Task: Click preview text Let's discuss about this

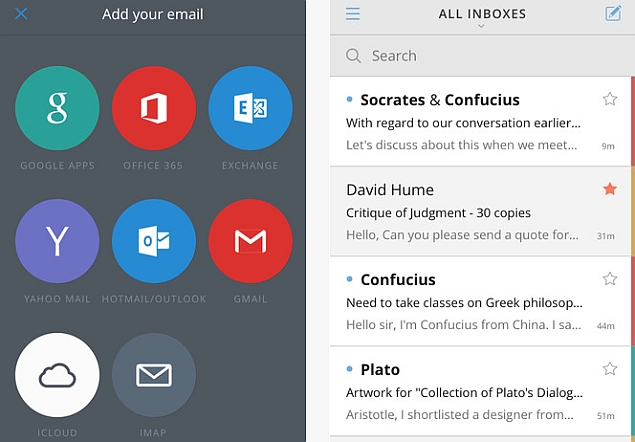Action: tap(462, 145)
